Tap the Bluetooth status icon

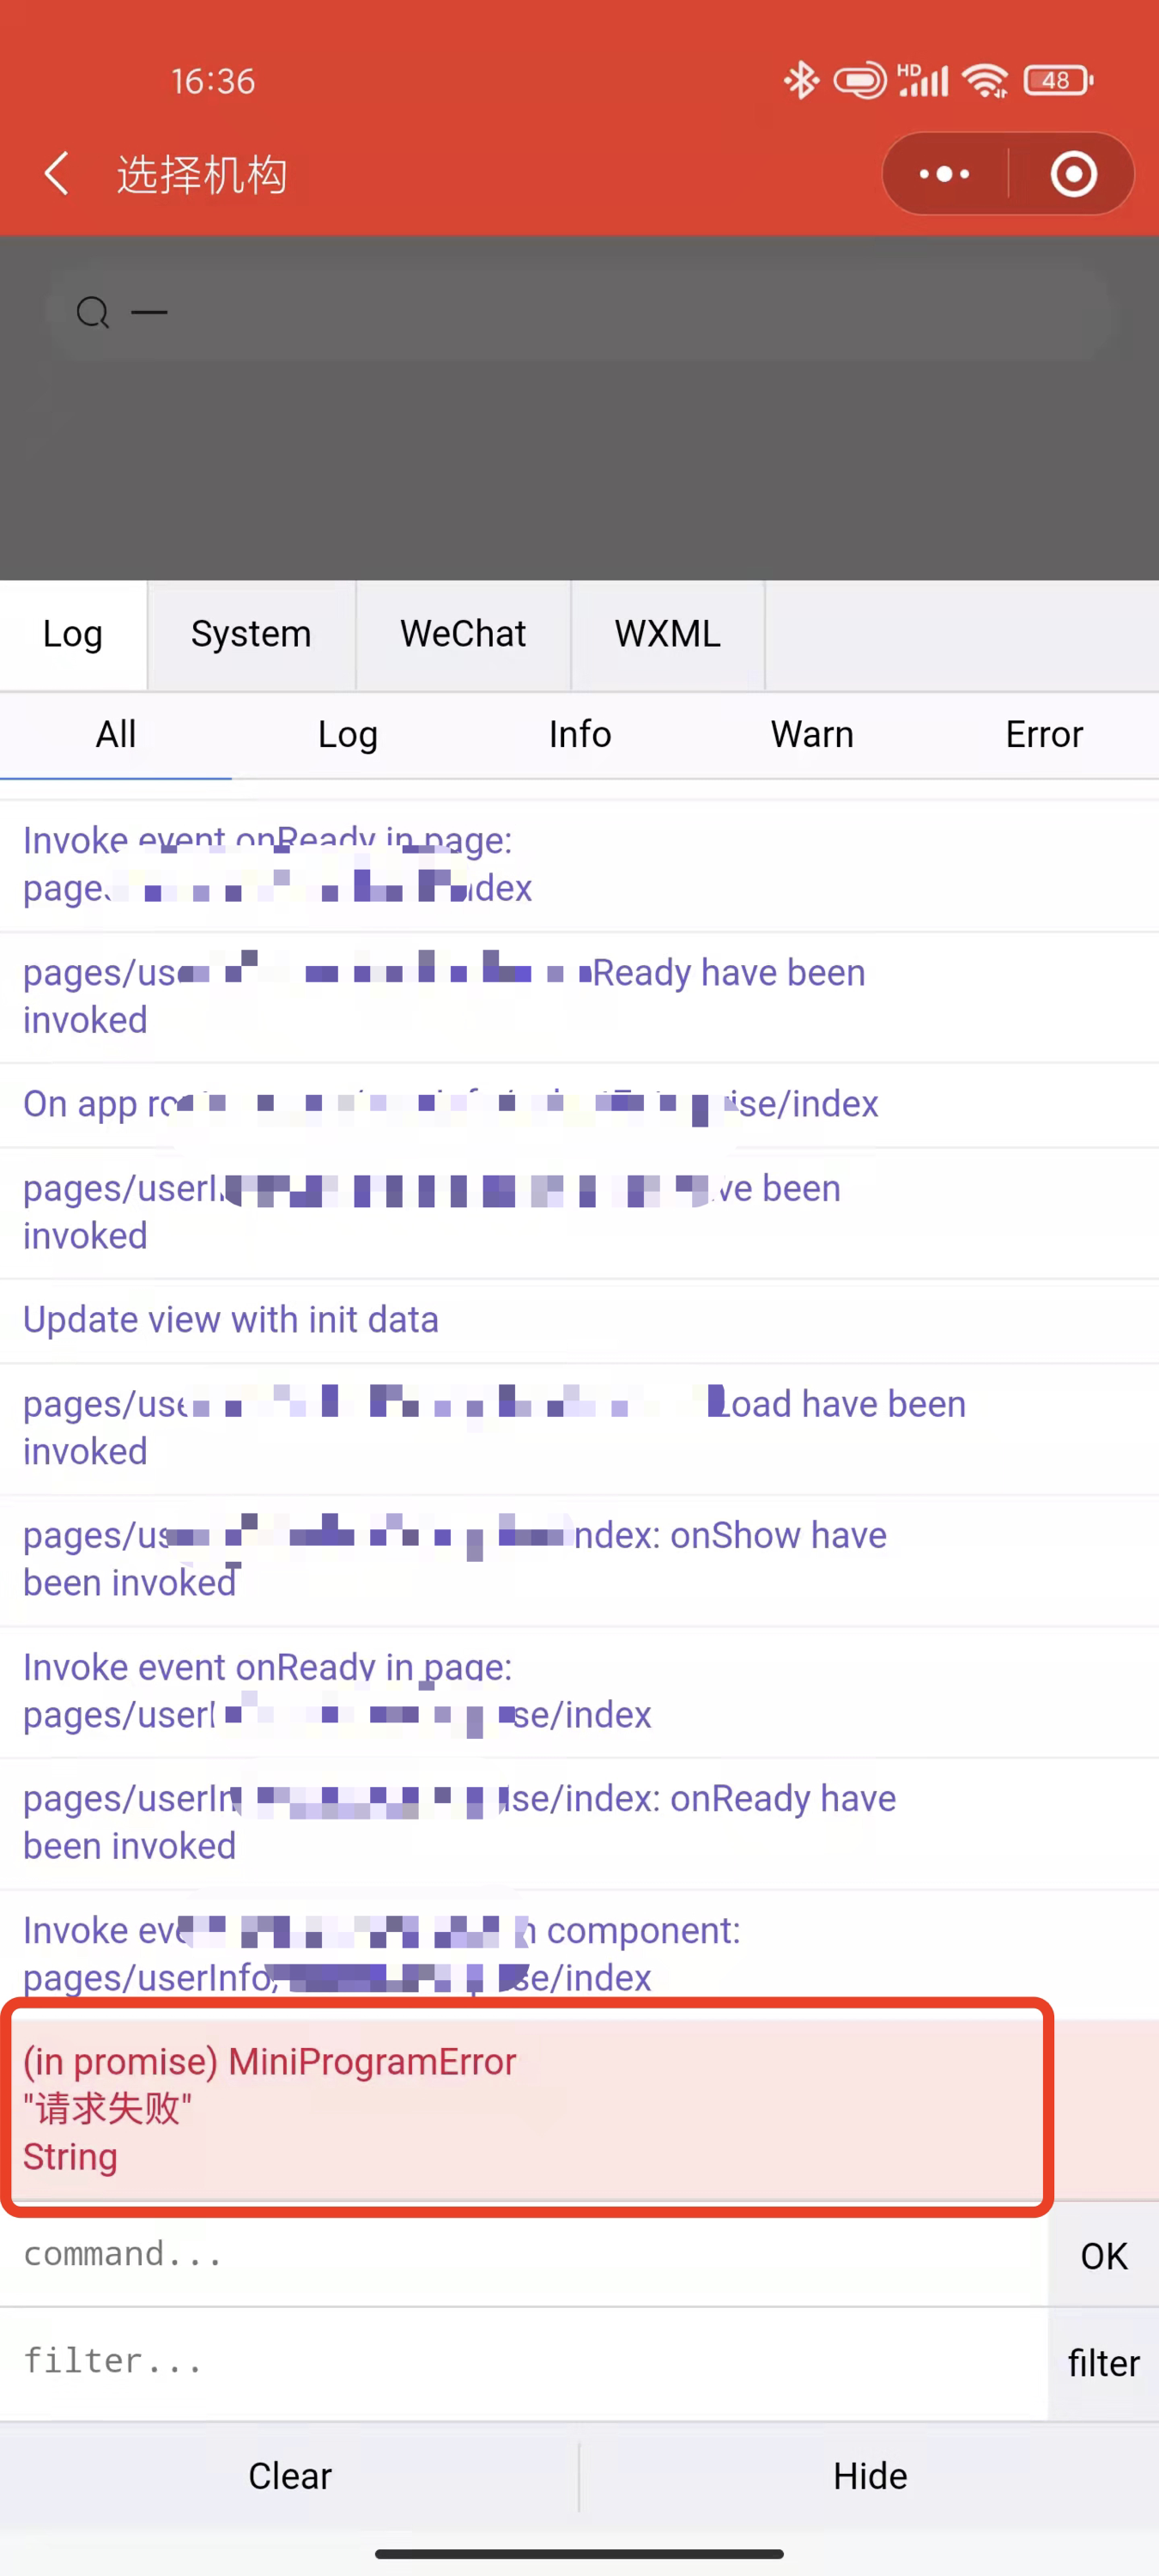click(x=800, y=80)
